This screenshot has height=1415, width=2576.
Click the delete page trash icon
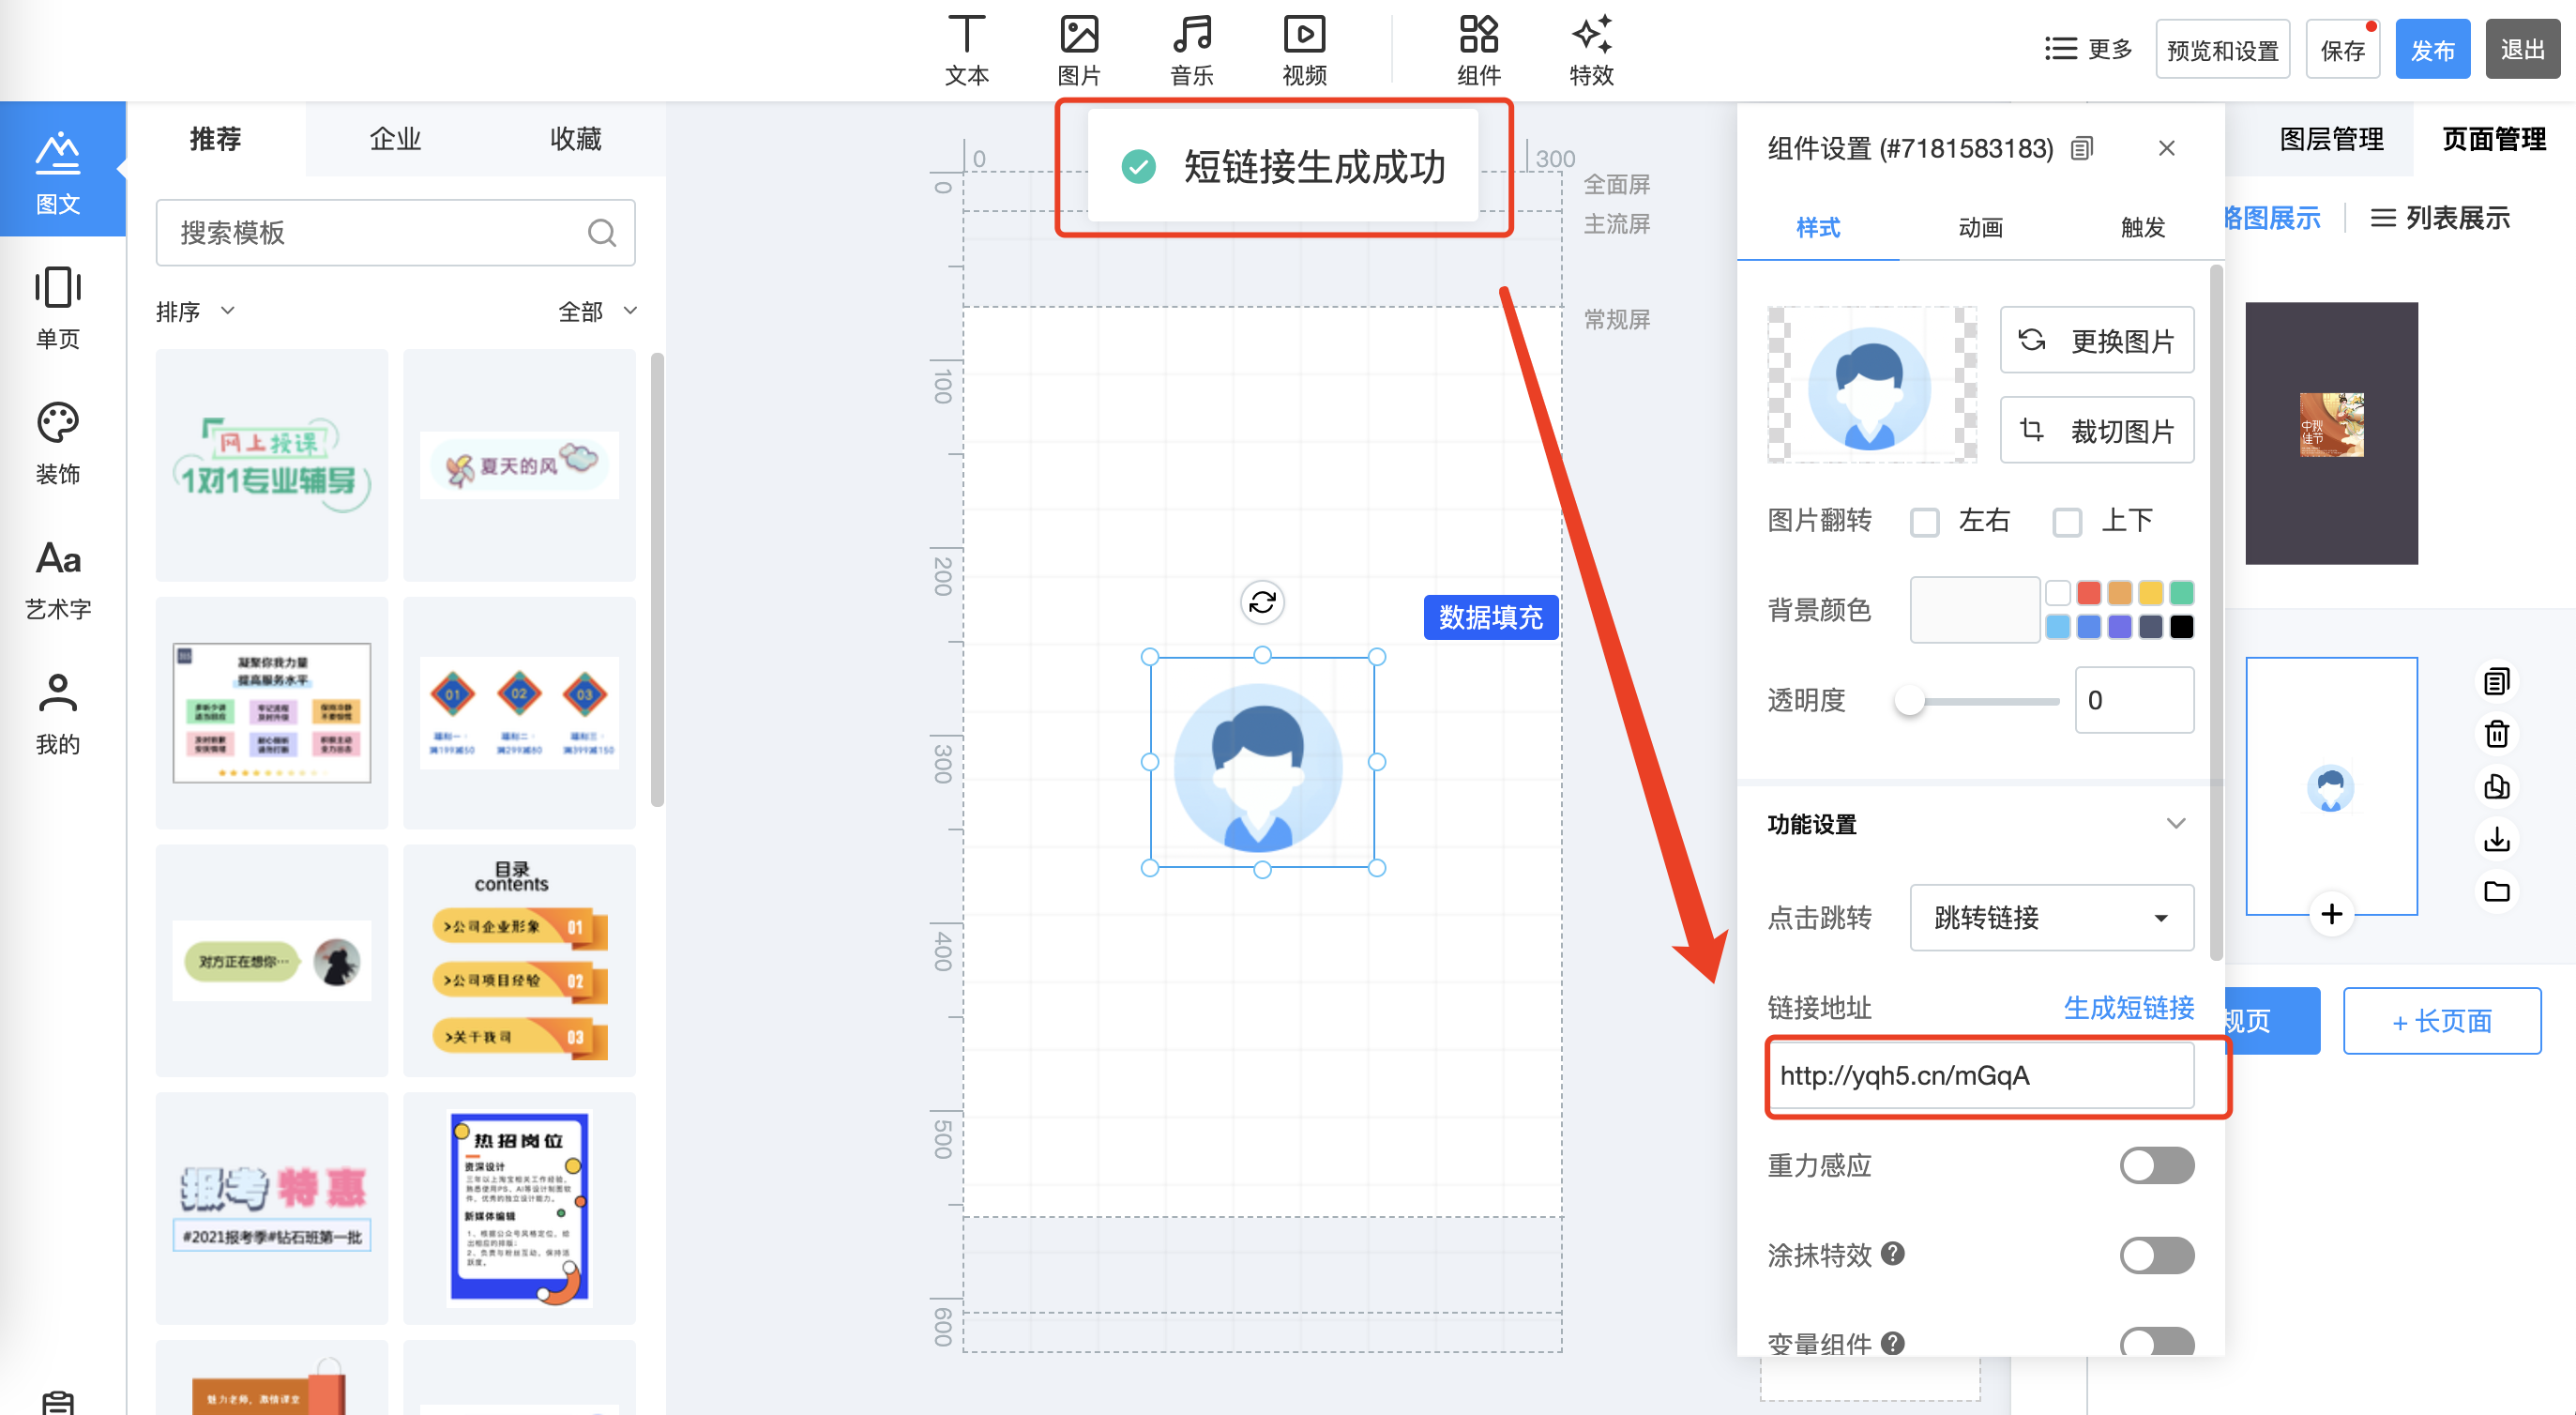pos(2496,734)
